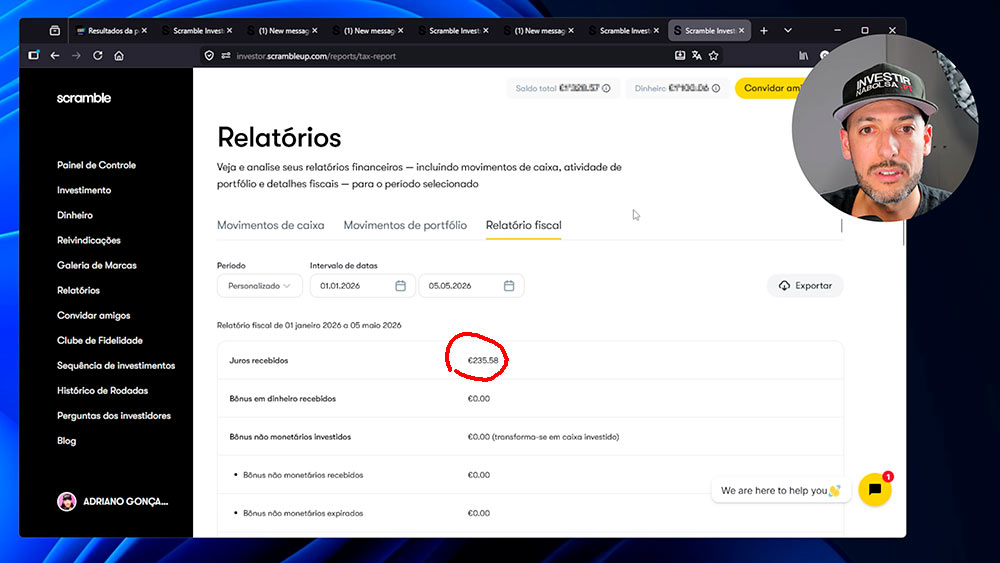The width and height of the screenshot is (1000, 563).
Task: Click the transforma-se em caixa investido note
Action: 555,437
